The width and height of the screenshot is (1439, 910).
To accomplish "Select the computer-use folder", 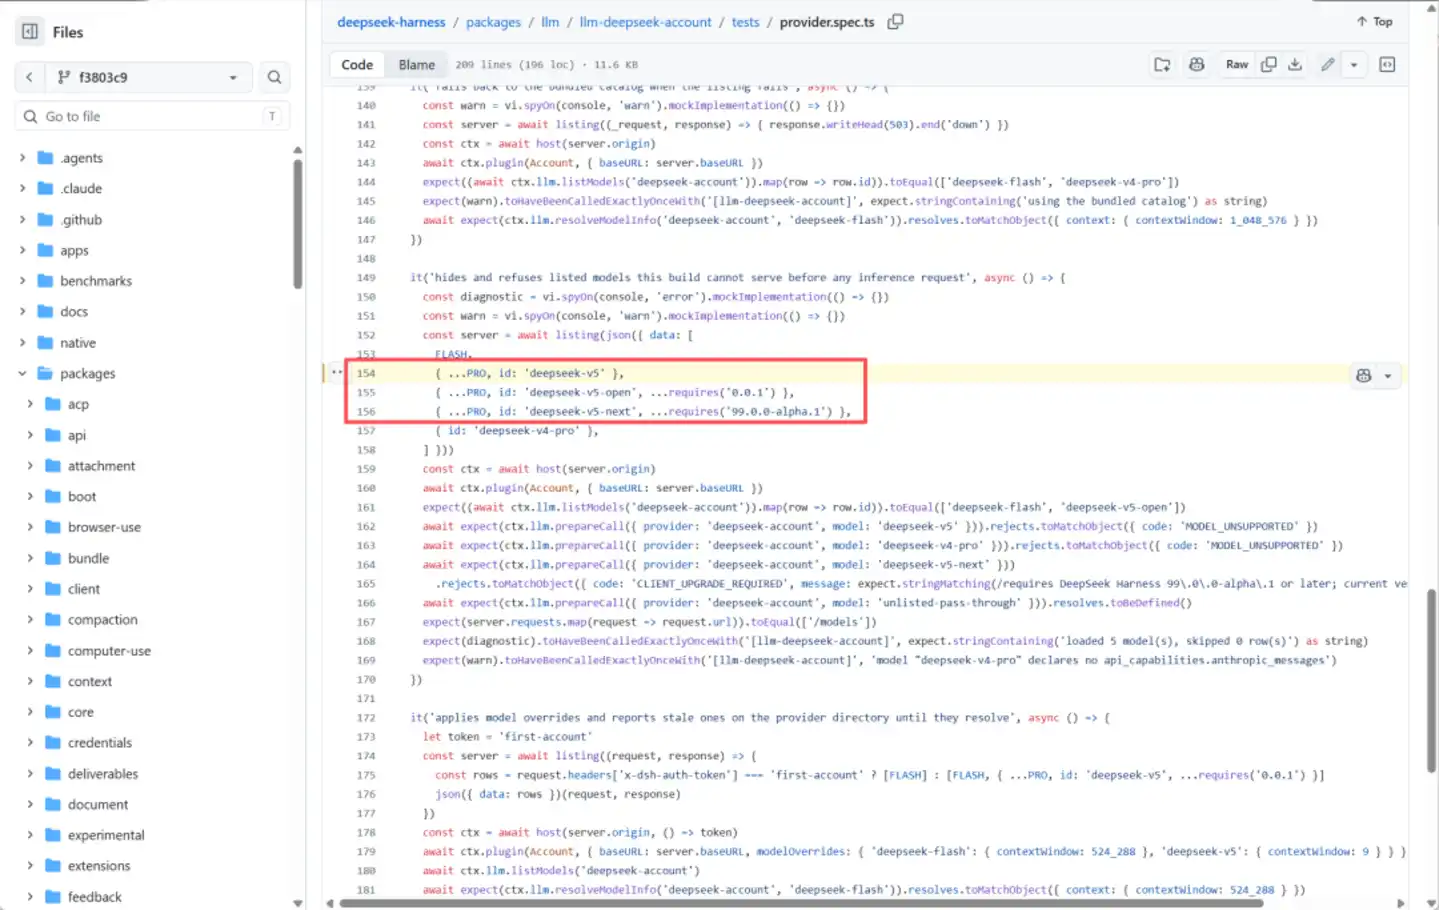I will point(109,651).
